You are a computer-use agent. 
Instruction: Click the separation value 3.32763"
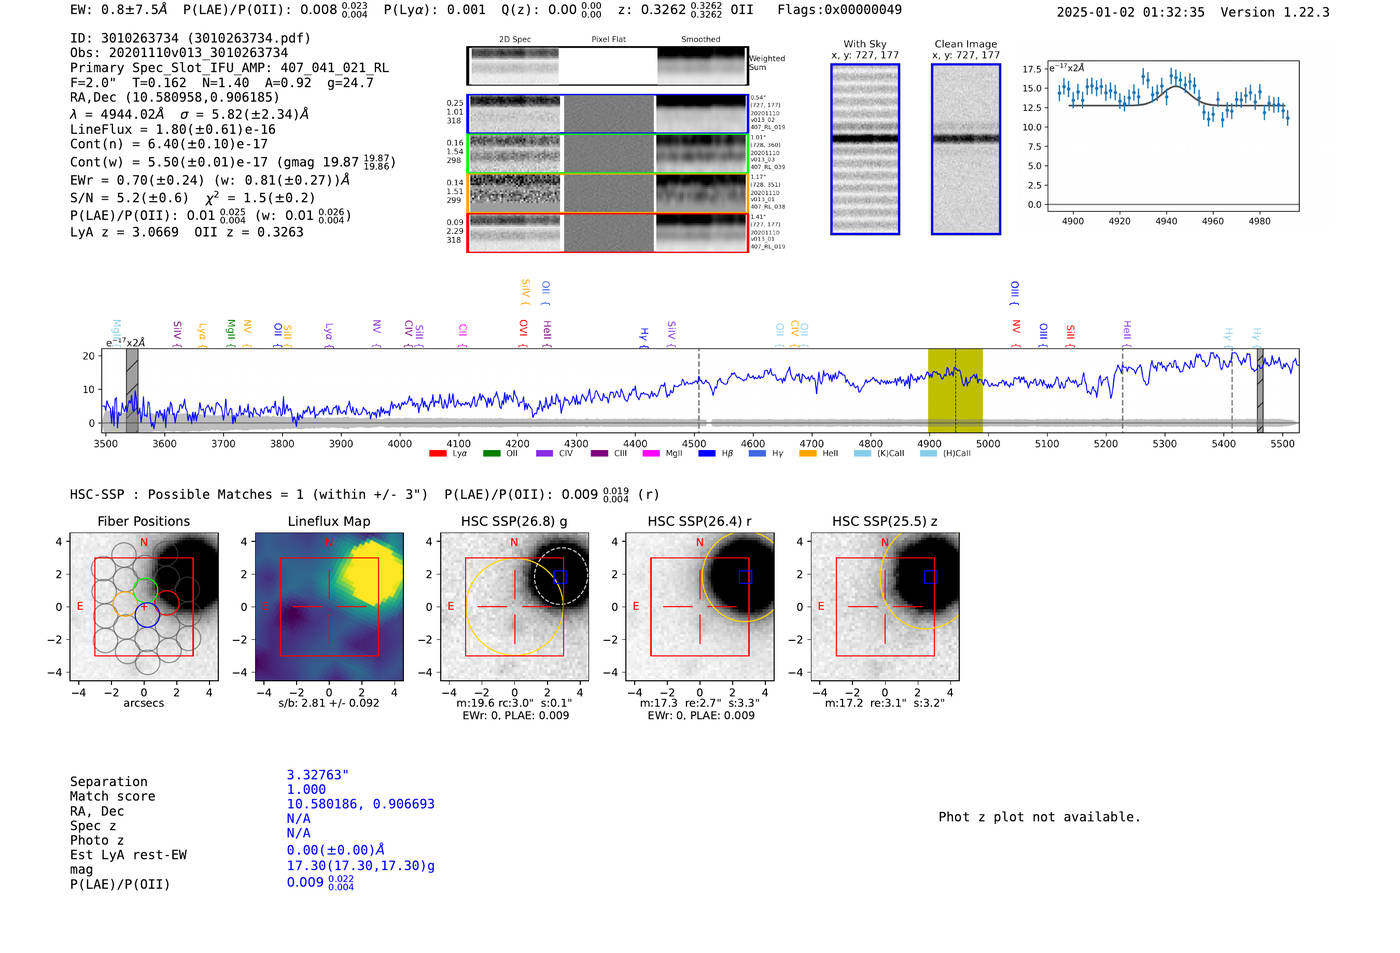click(317, 775)
